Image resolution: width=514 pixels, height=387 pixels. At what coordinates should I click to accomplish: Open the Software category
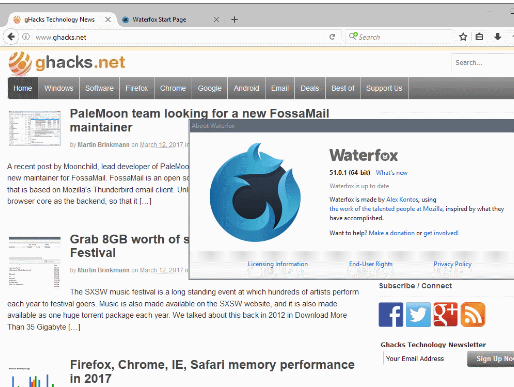pos(99,88)
